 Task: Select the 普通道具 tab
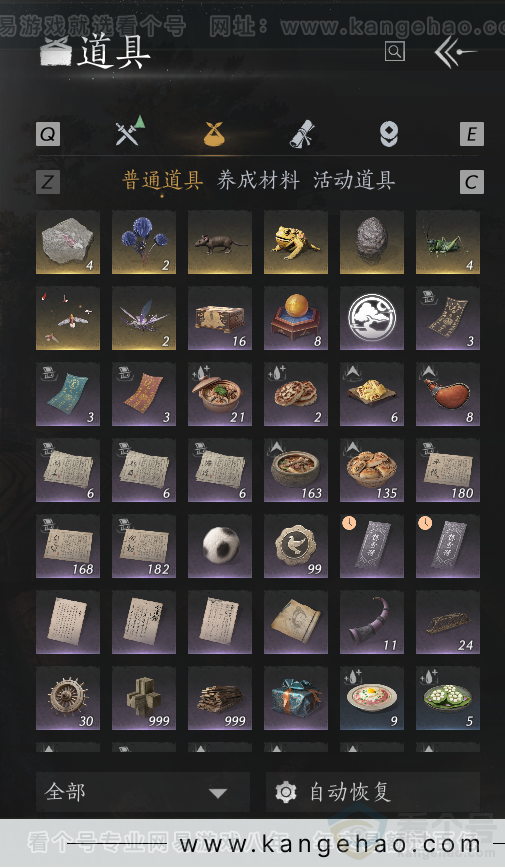(x=162, y=180)
